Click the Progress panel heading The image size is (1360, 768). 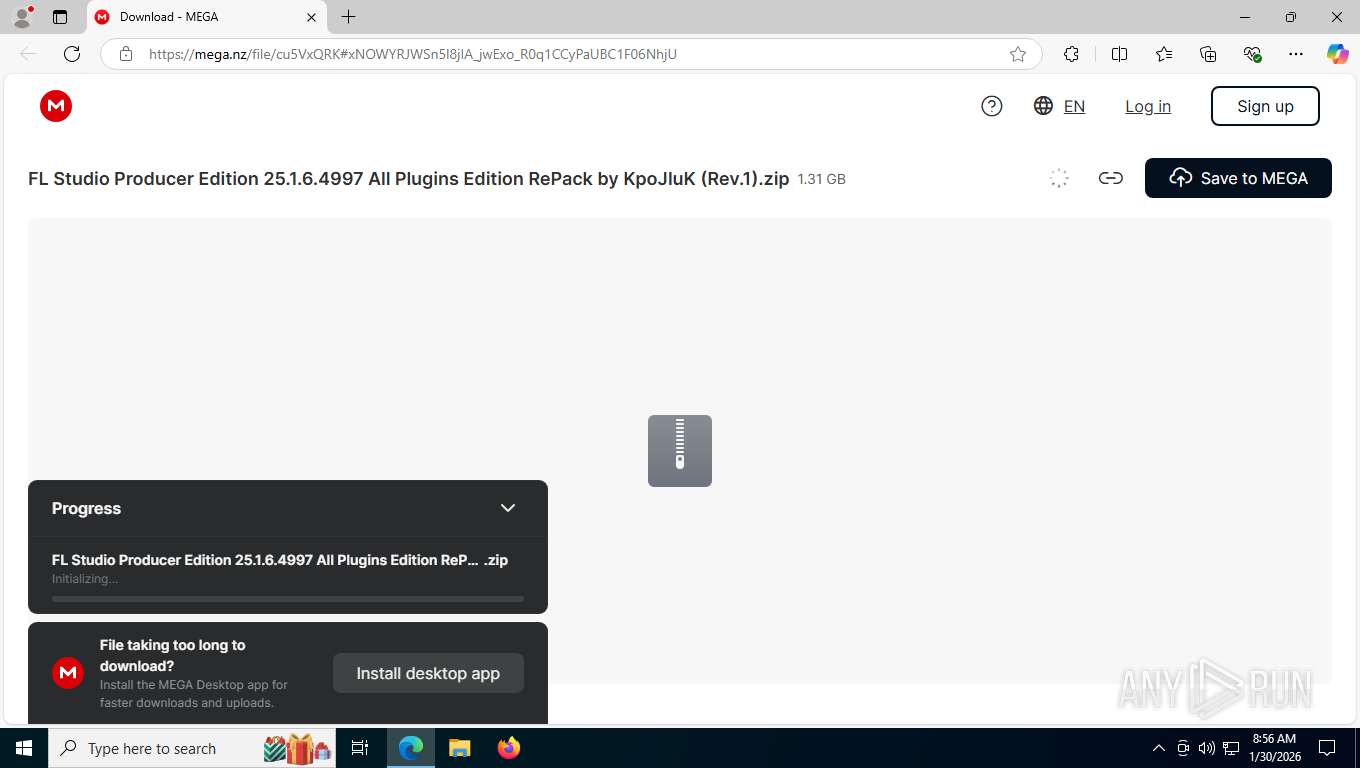pyautogui.click(x=86, y=508)
